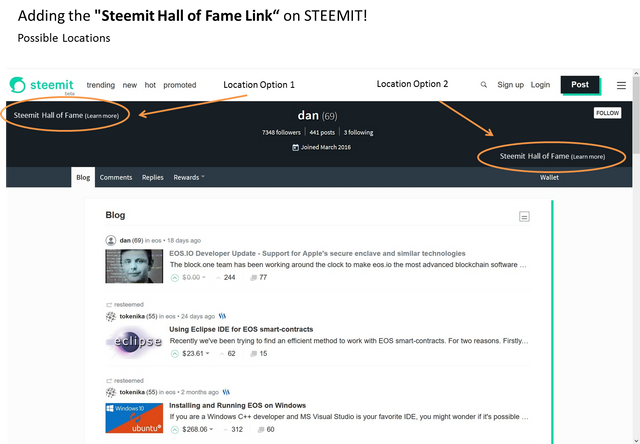Go to trending posts

click(x=100, y=85)
